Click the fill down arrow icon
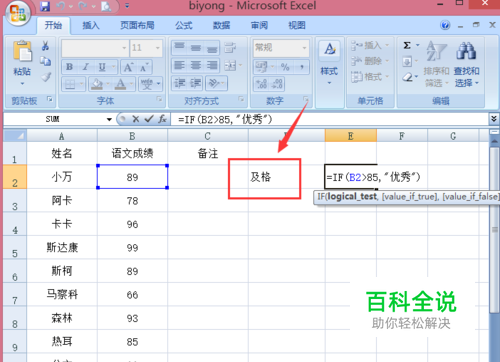This screenshot has width=500, height=362. click(407, 62)
